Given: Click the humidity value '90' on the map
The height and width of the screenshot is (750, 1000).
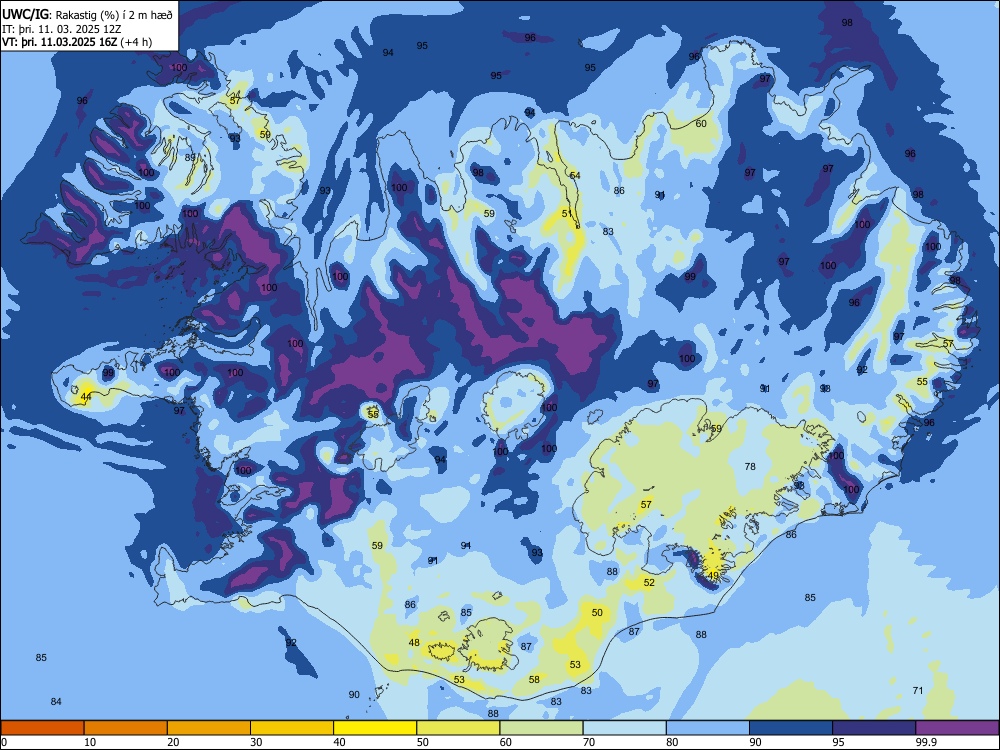Looking at the screenshot, I should [354, 695].
